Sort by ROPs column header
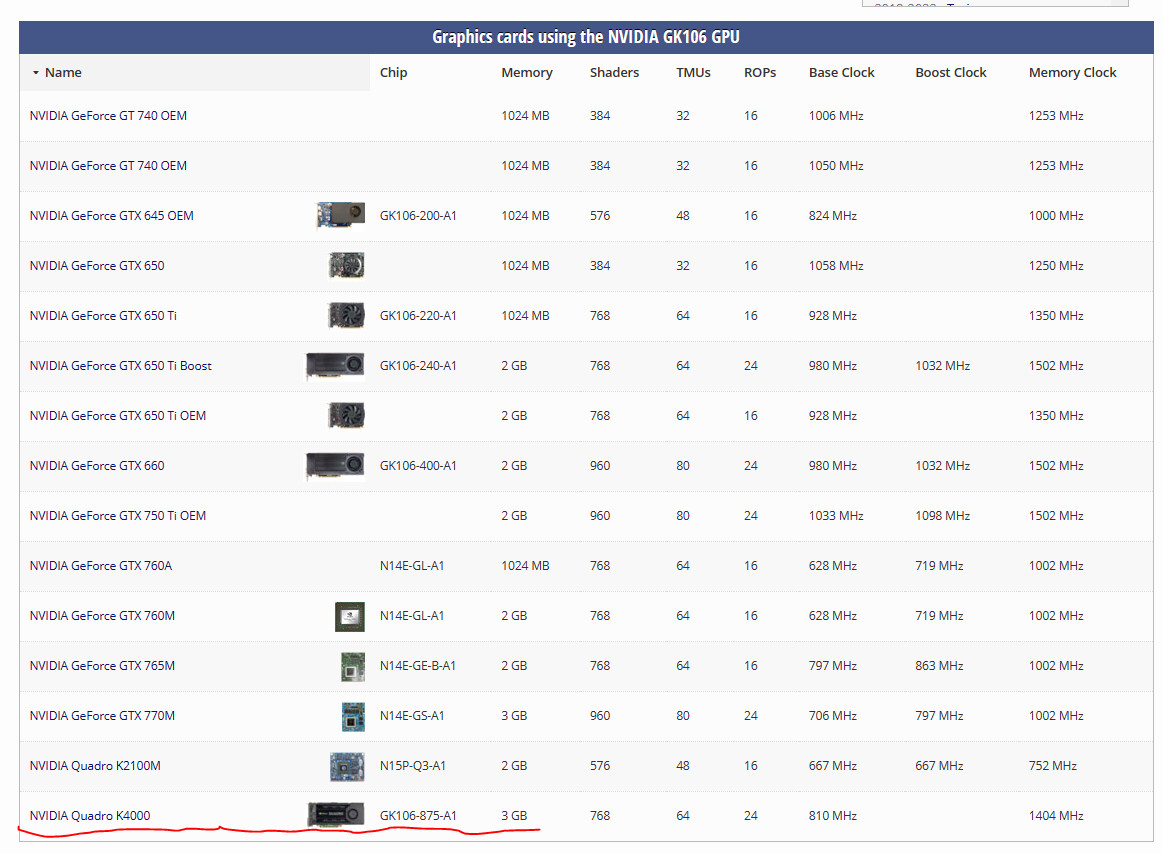1162x854 pixels. 760,73
